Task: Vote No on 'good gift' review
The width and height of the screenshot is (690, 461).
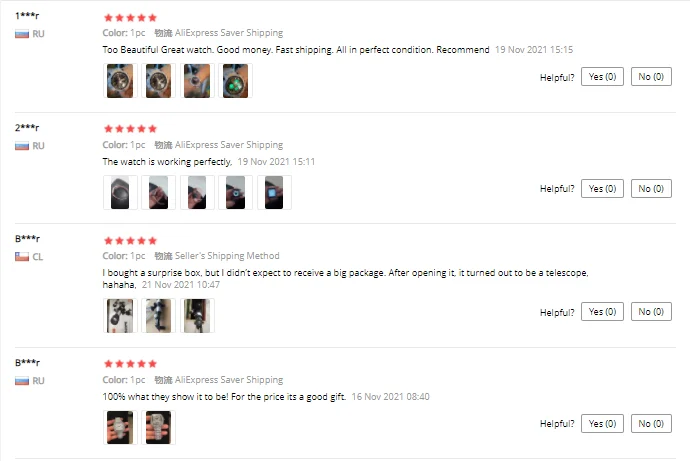Action: (651, 424)
